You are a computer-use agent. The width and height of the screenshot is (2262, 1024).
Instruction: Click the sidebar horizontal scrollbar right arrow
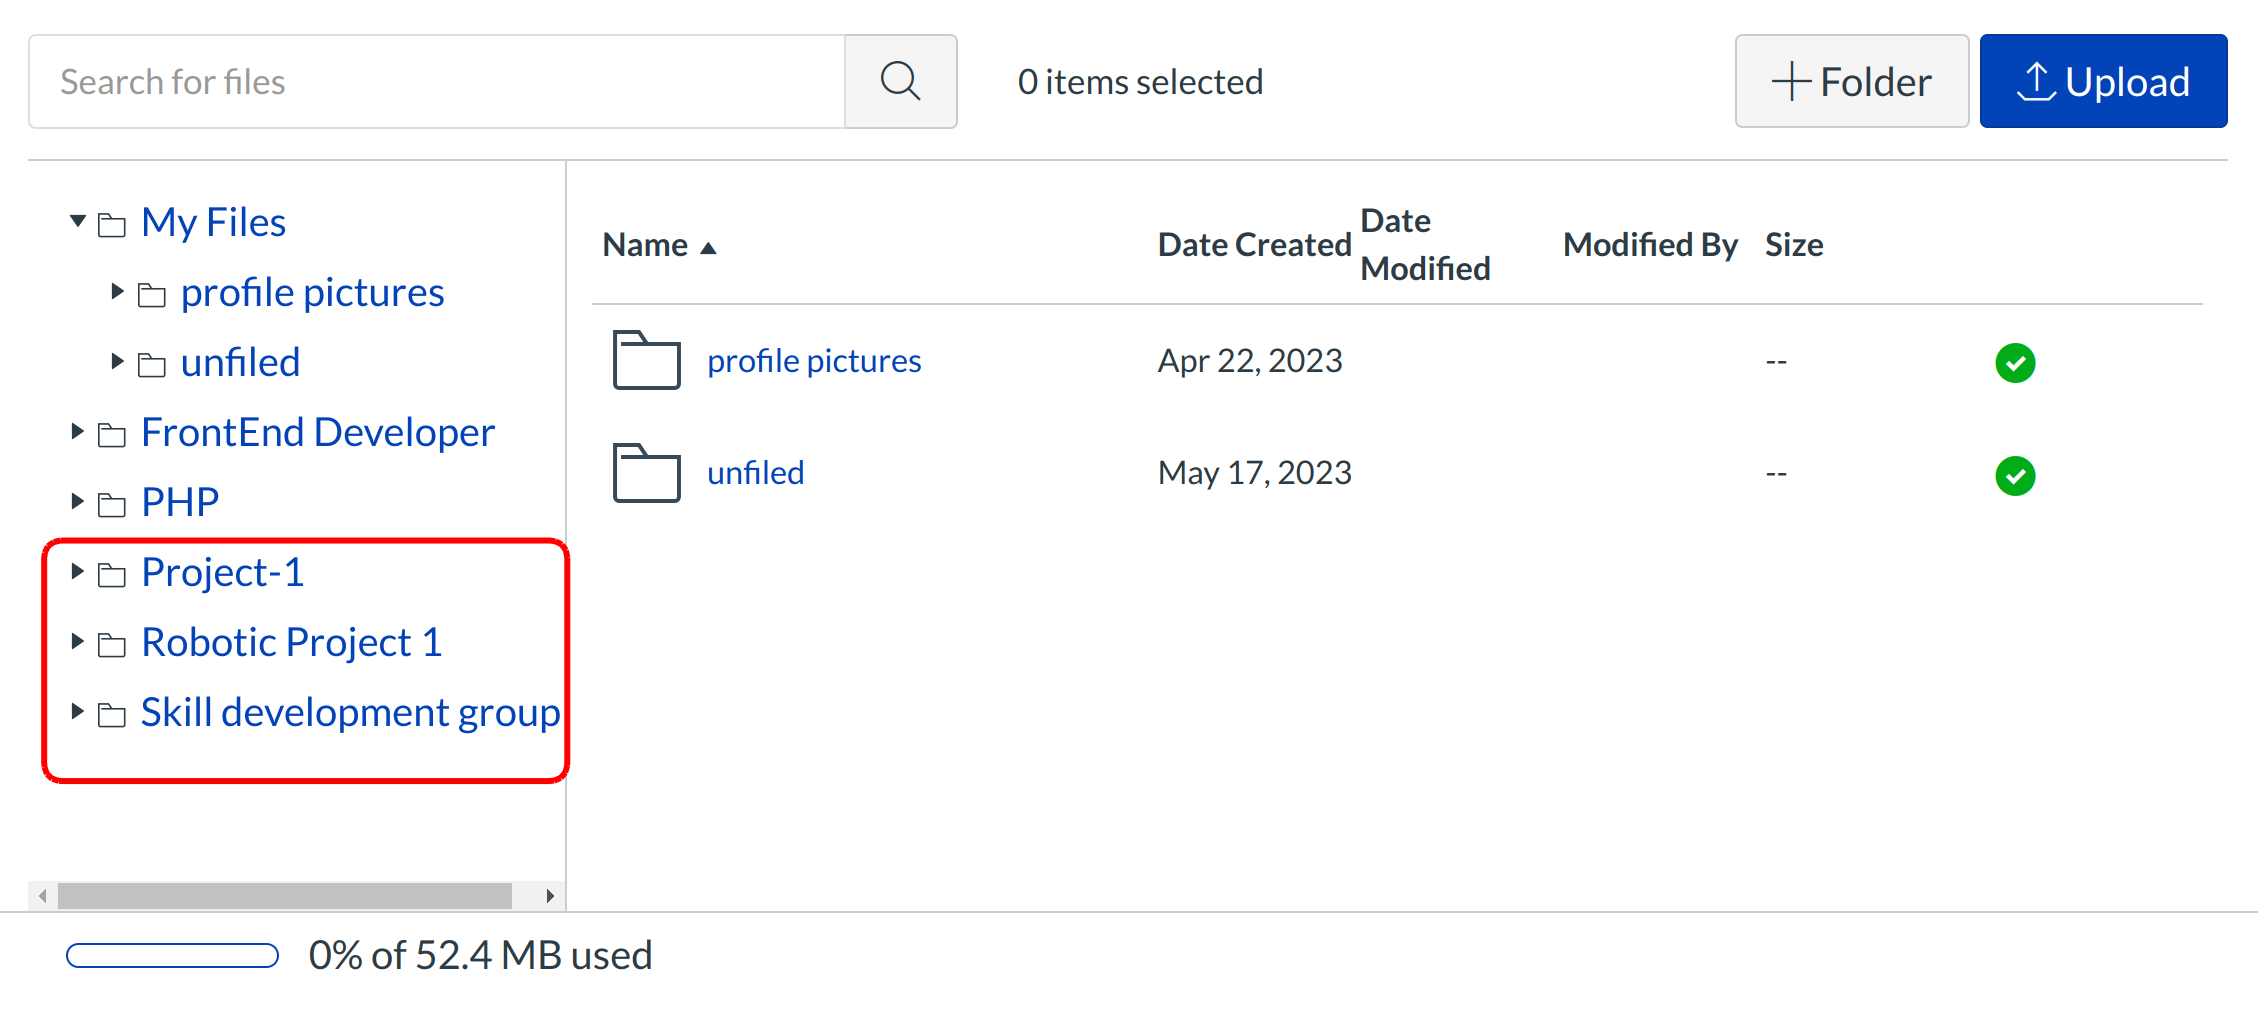pyautogui.click(x=549, y=896)
